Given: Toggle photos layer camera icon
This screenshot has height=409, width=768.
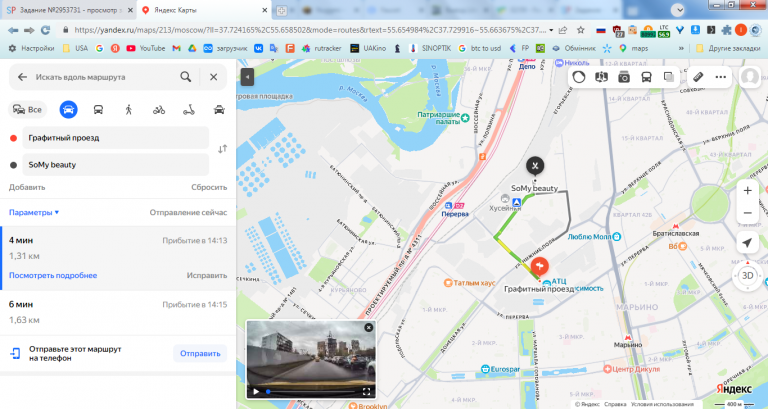Looking at the screenshot, I should pos(624,77).
